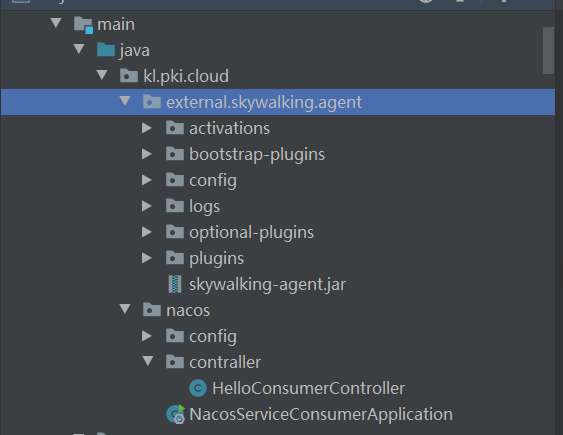Collapse the contraller package arrow
The width and height of the screenshot is (563, 435).
click(x=148, y=361)
